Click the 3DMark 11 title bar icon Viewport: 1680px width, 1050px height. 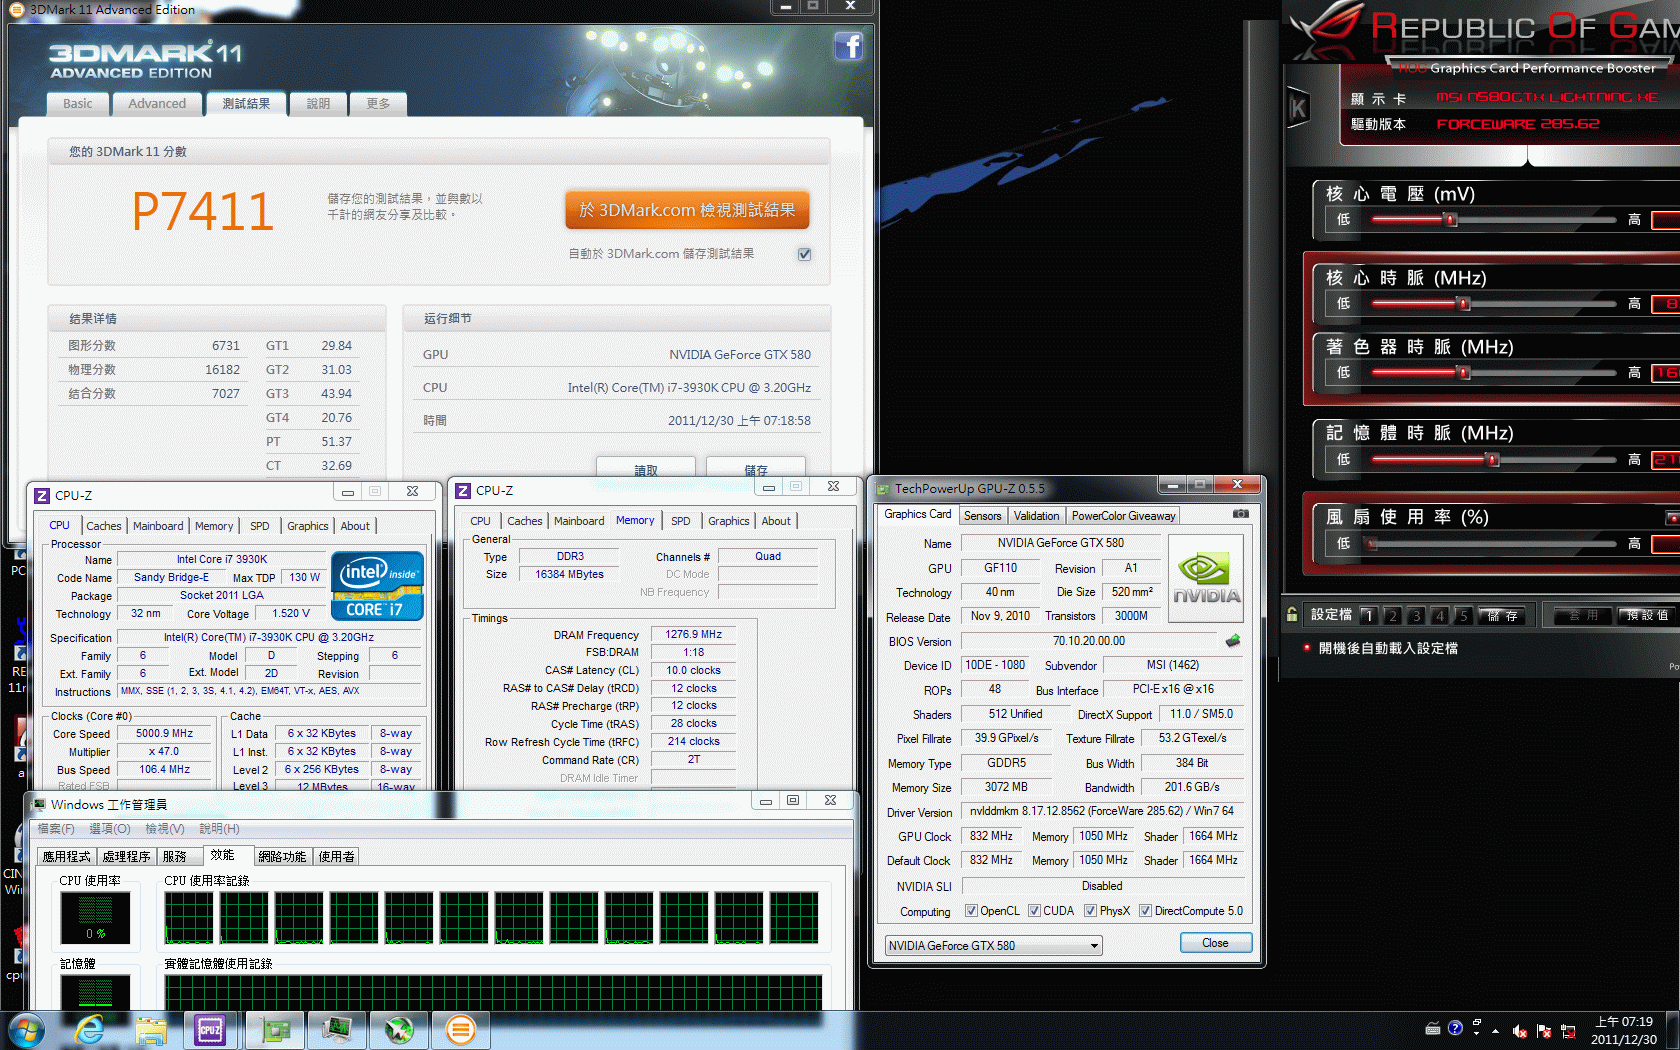click(16, 9)
